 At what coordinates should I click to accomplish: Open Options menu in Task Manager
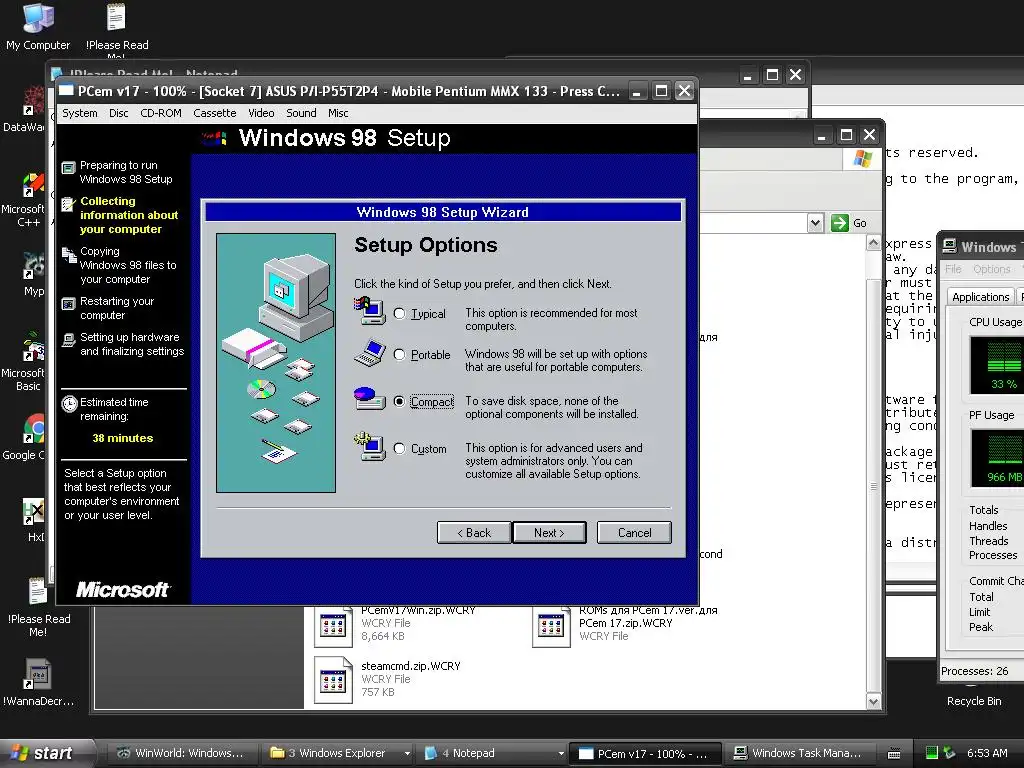[x=991, y=269]
